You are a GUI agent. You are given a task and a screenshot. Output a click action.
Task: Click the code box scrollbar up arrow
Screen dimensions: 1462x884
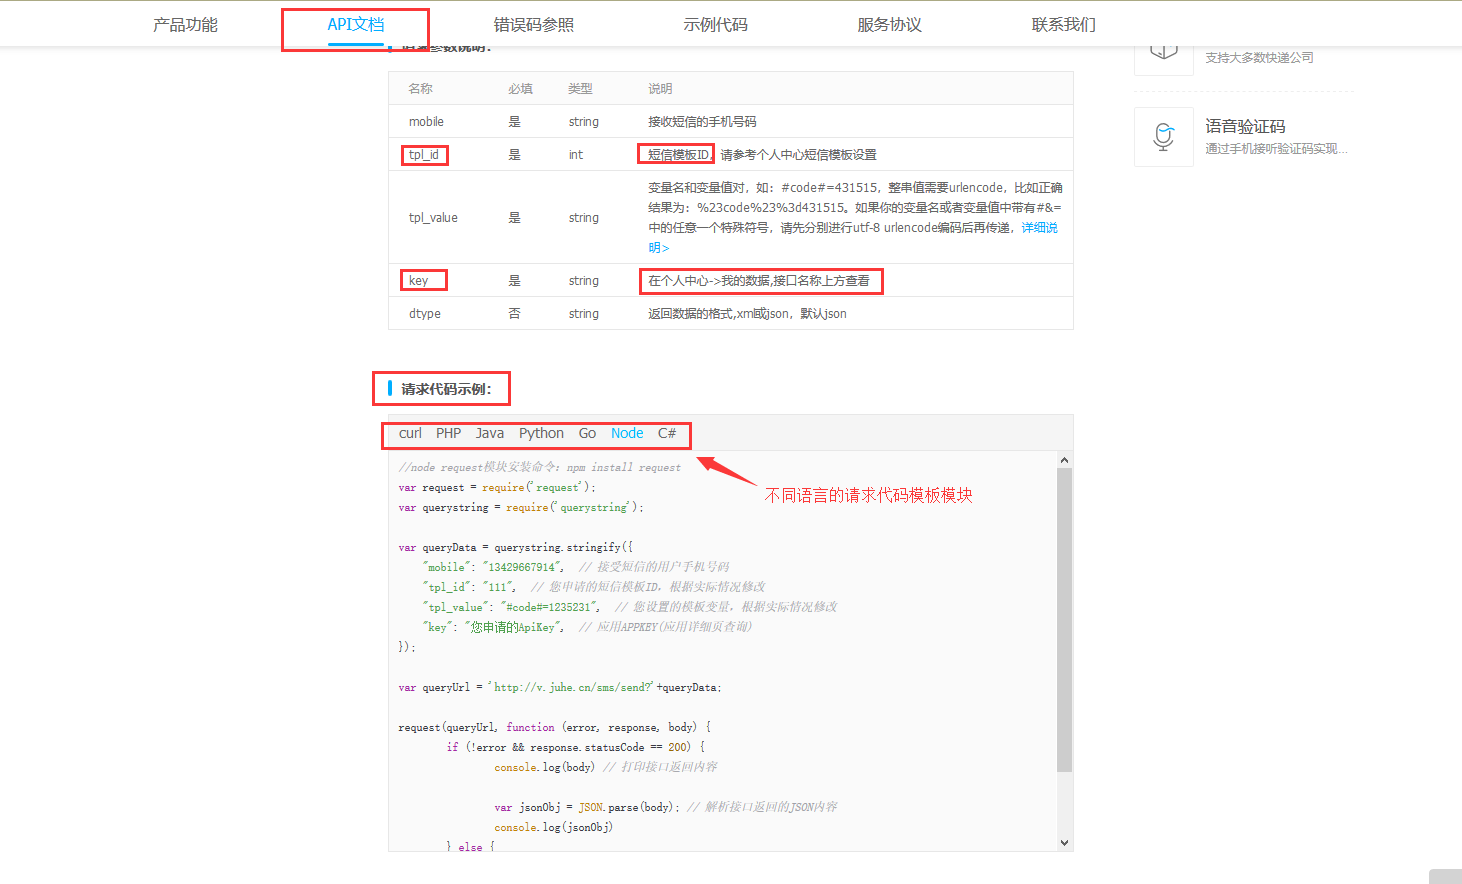click(x=1064, y=460)
